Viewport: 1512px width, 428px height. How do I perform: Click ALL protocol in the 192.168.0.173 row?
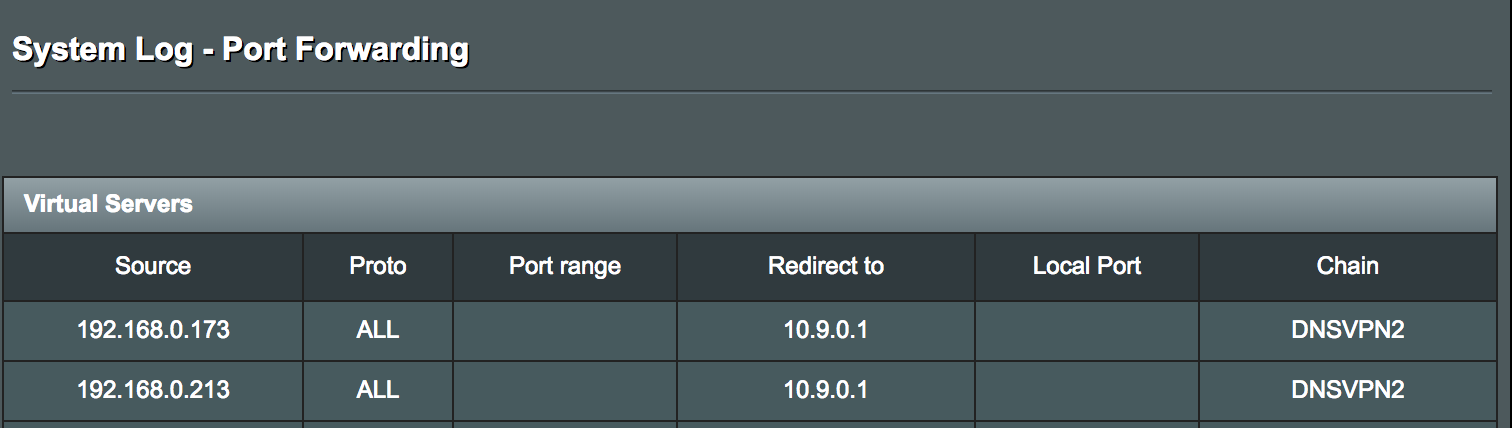378,330
